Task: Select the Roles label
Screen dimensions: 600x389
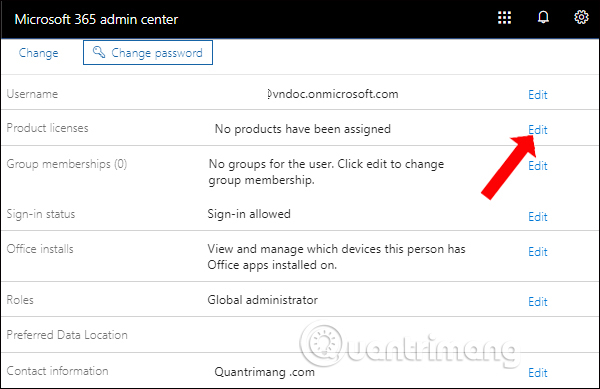Action: [x=20, y=299]
